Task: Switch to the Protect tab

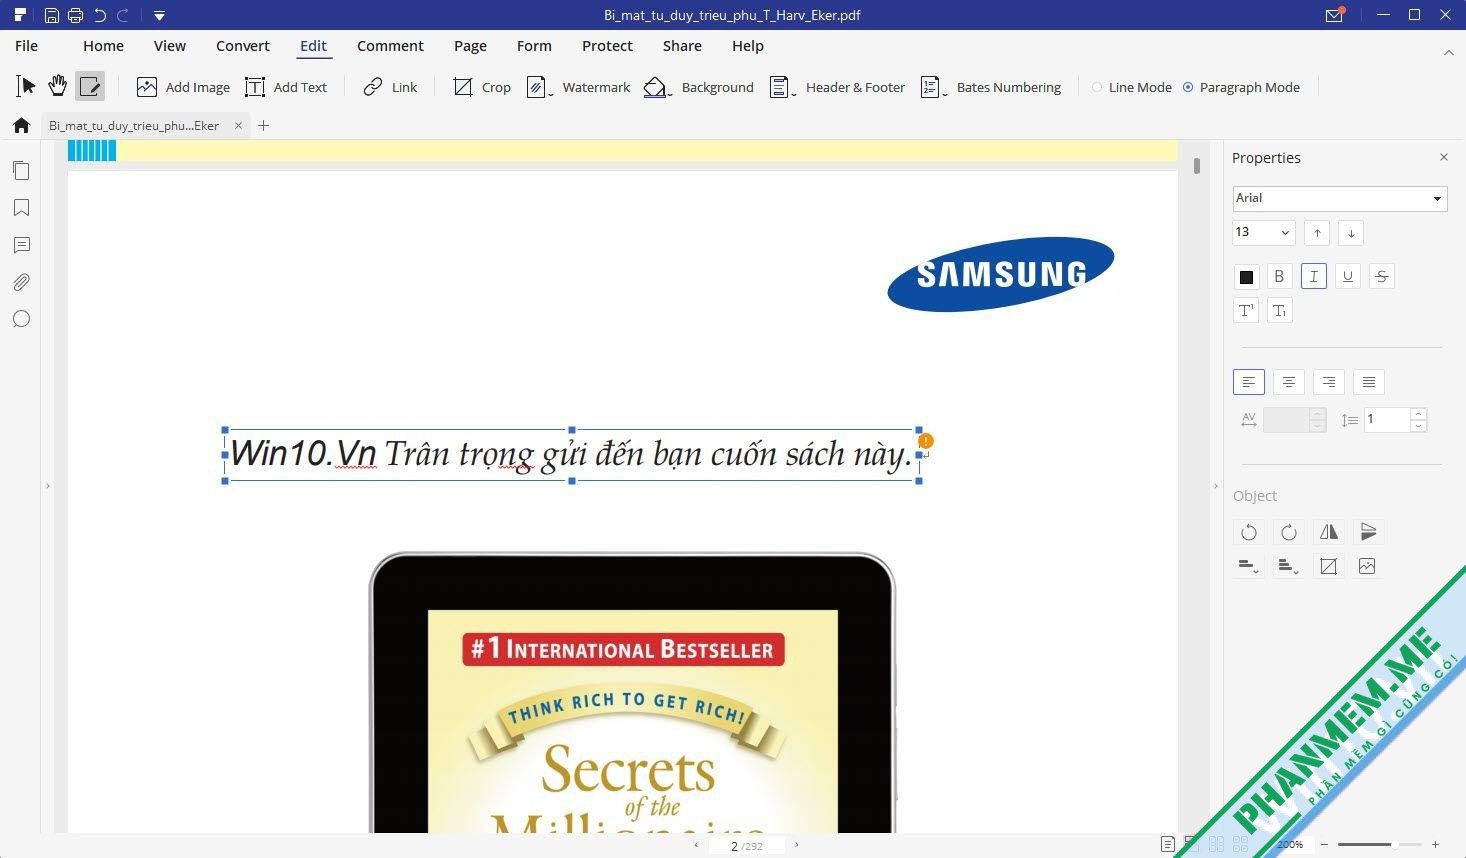Action: coord(607,46)
